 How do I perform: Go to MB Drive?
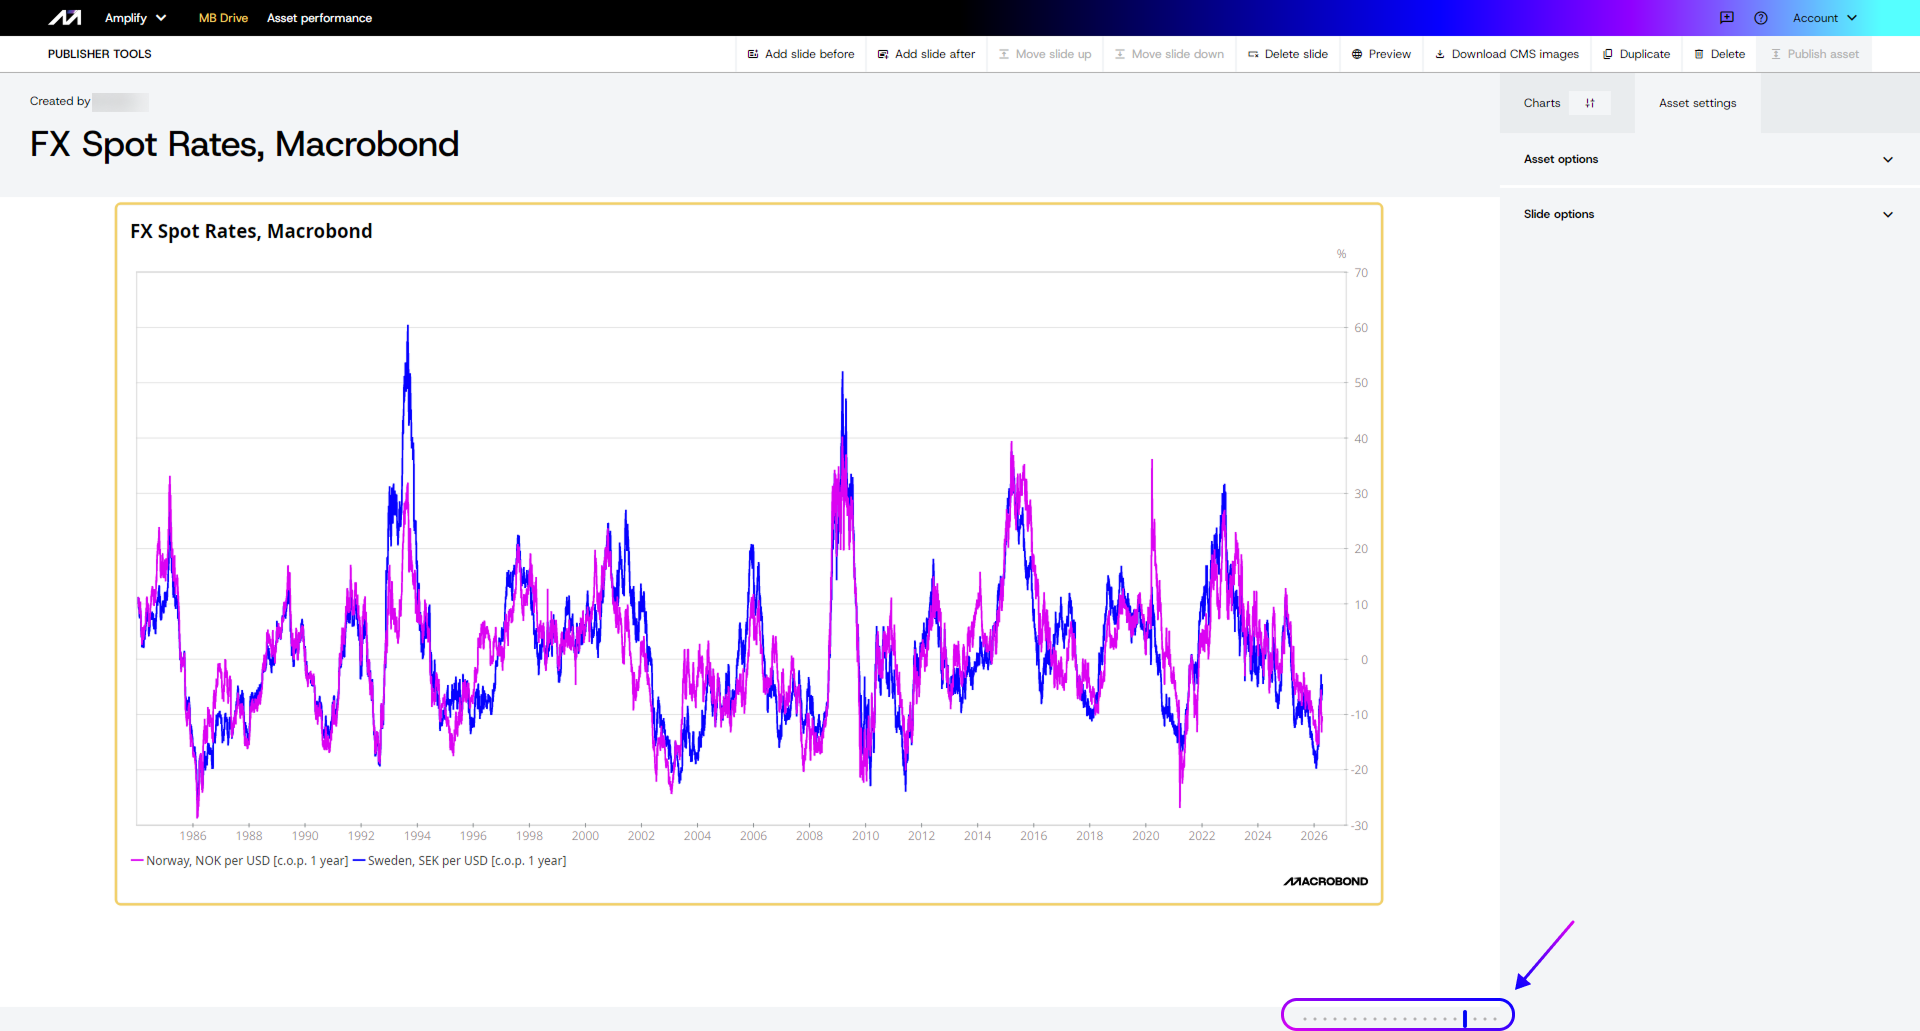[x=223, y=18]
